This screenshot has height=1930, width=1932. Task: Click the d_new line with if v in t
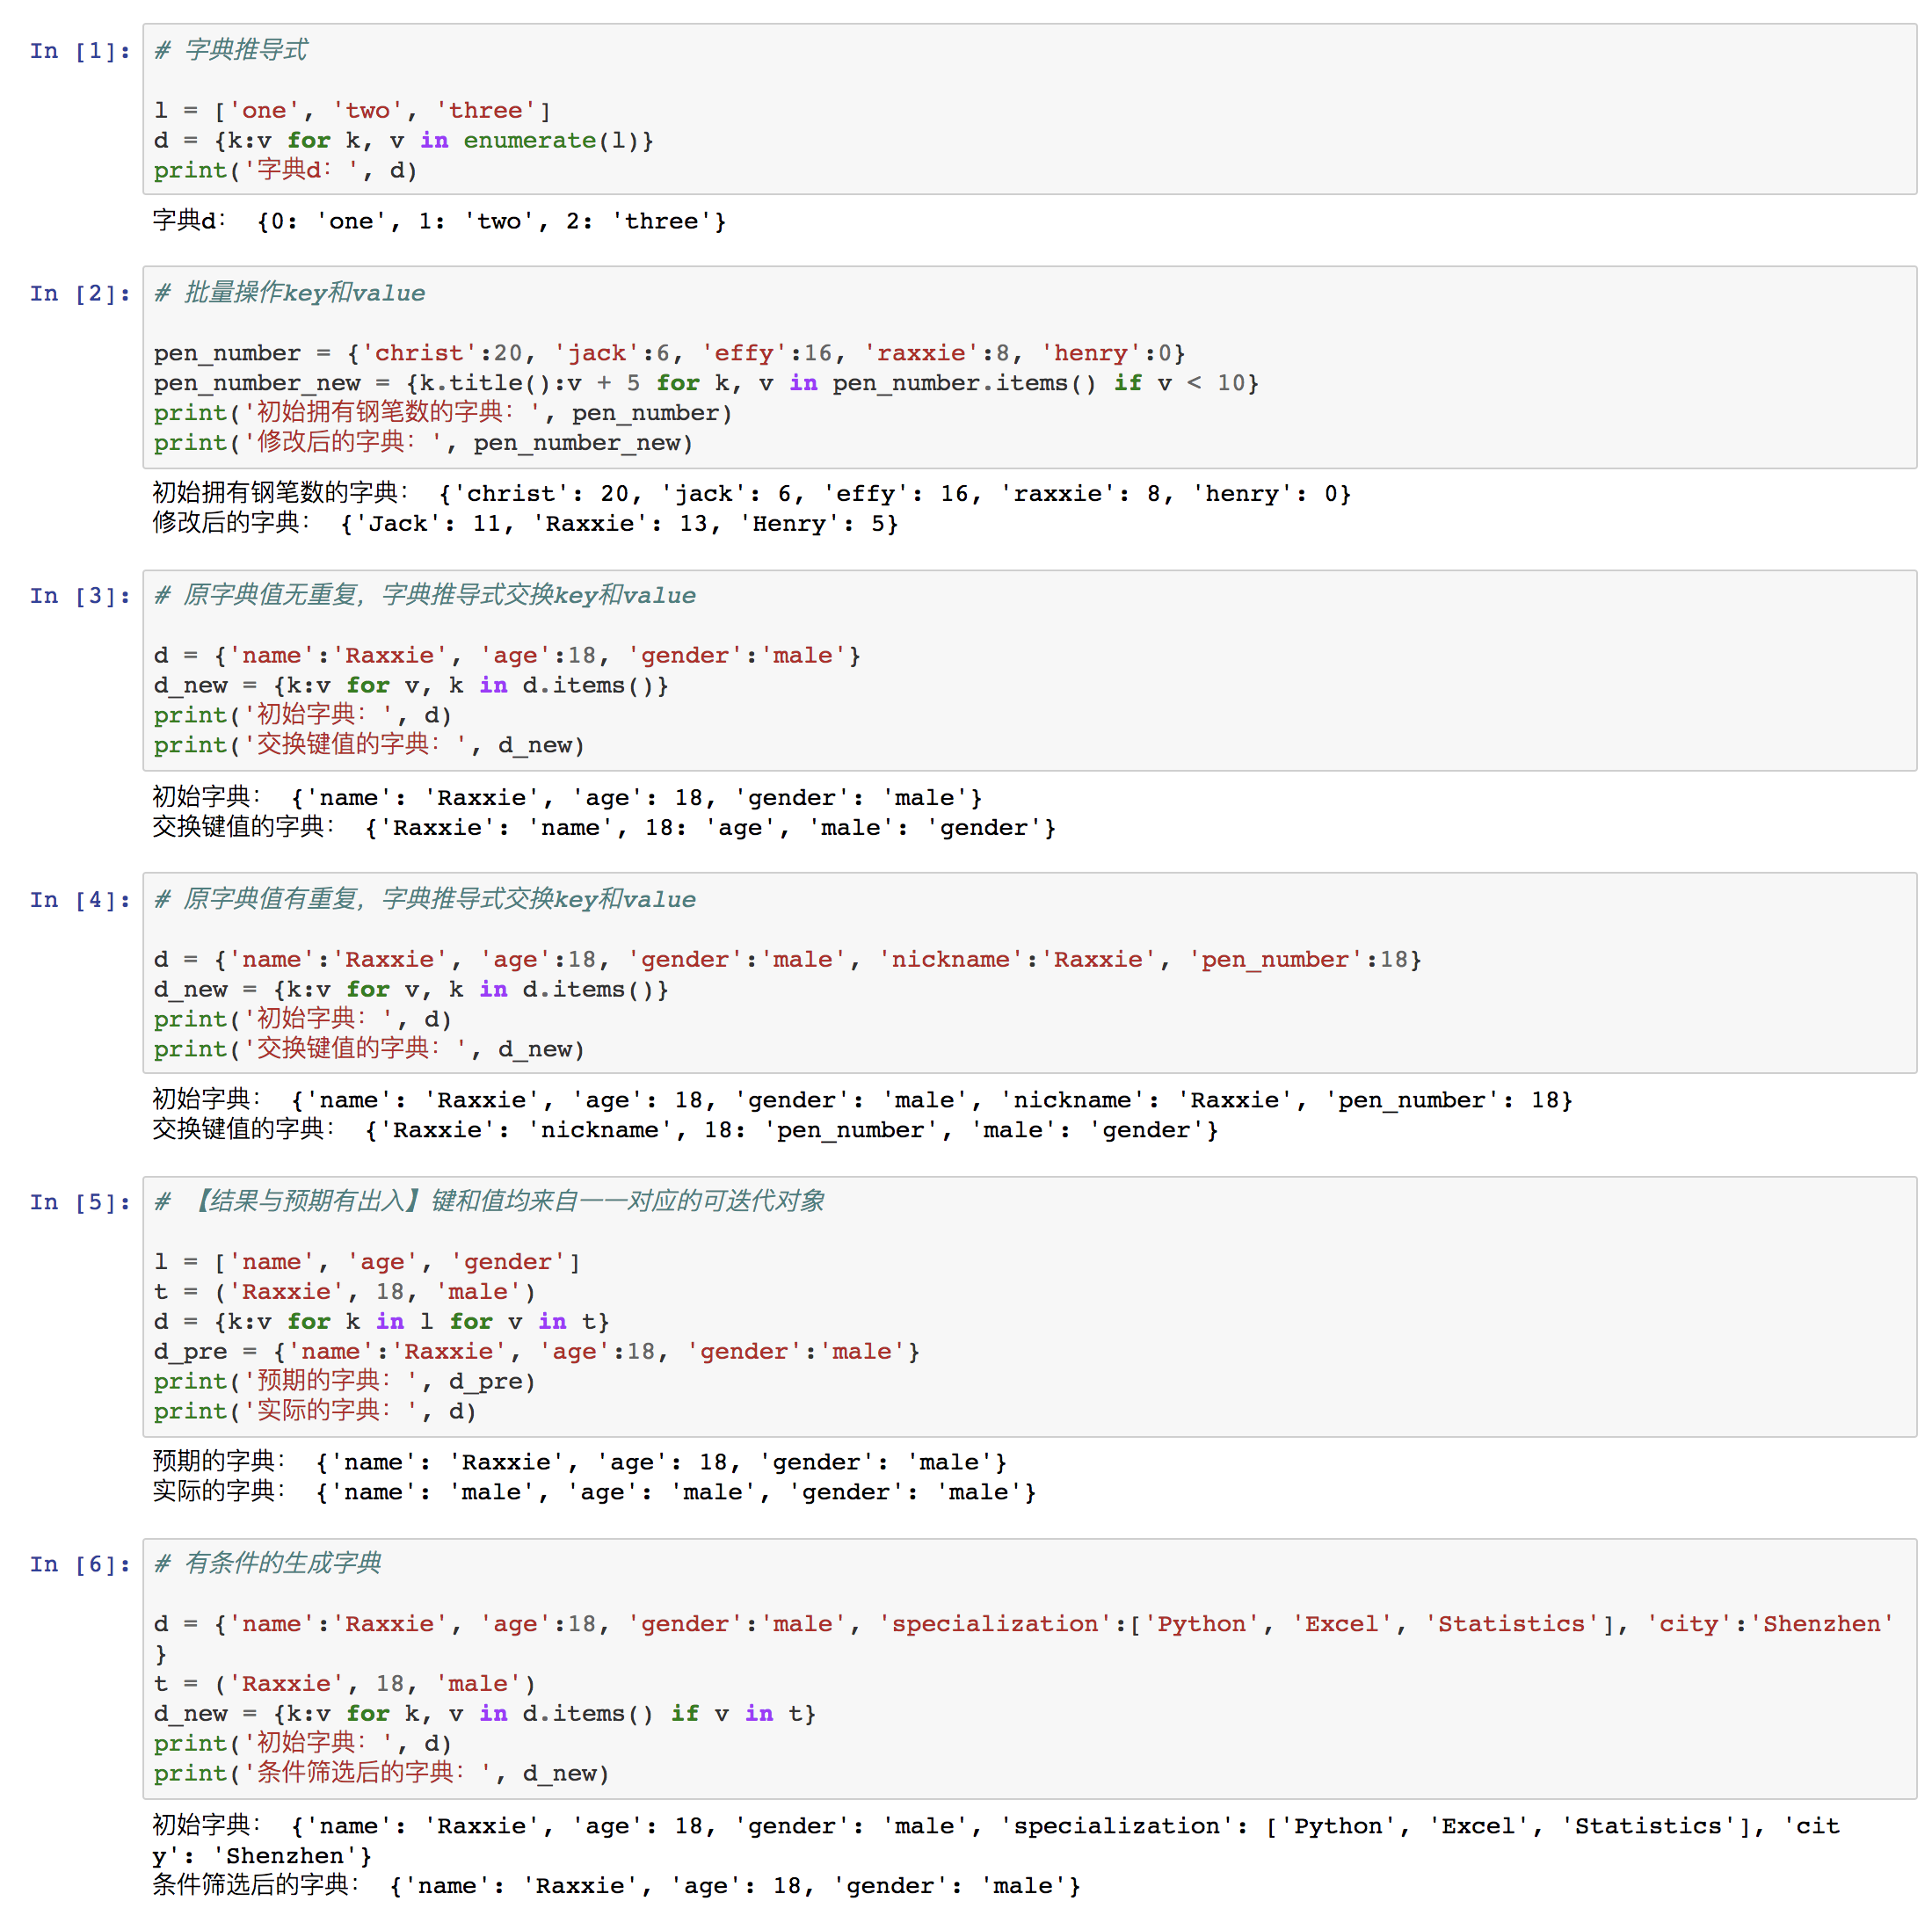(x=484, y=1714)
